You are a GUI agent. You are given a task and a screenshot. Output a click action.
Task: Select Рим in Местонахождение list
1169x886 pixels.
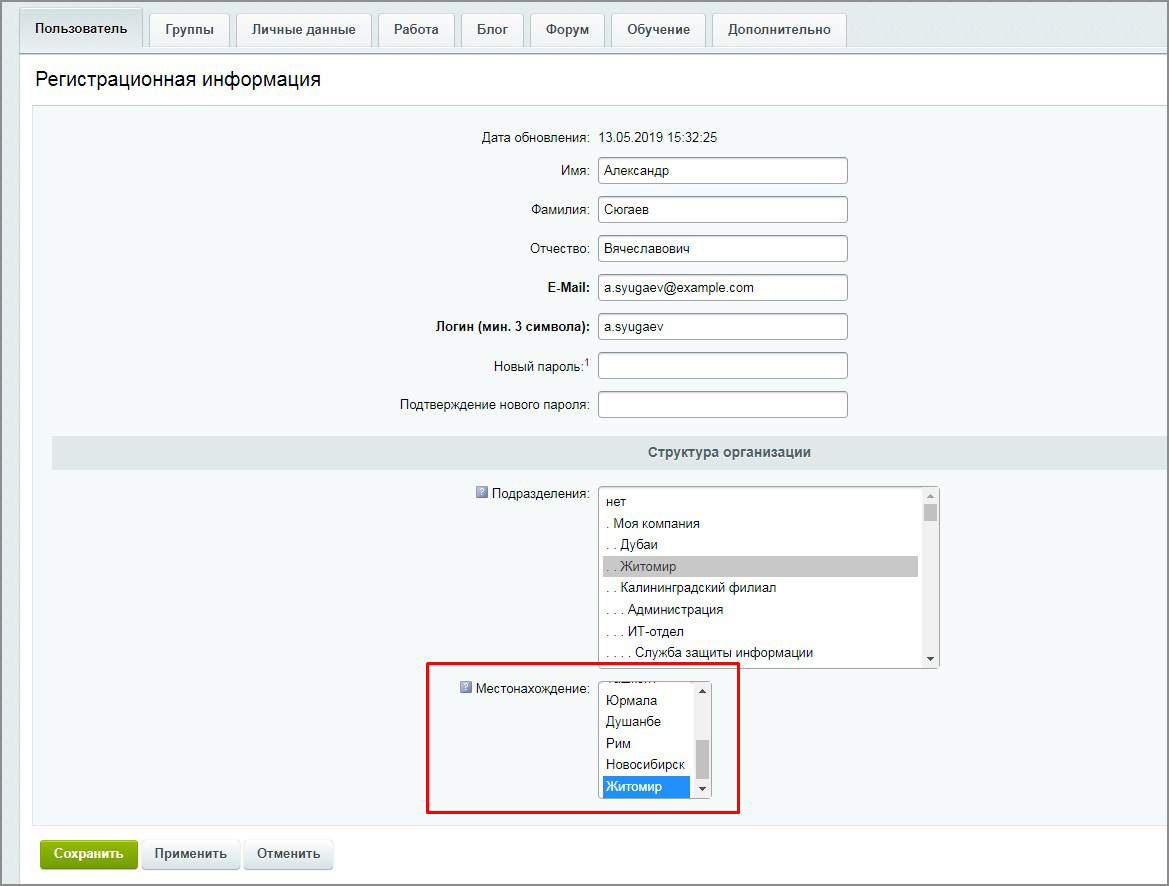click(646, 743)
